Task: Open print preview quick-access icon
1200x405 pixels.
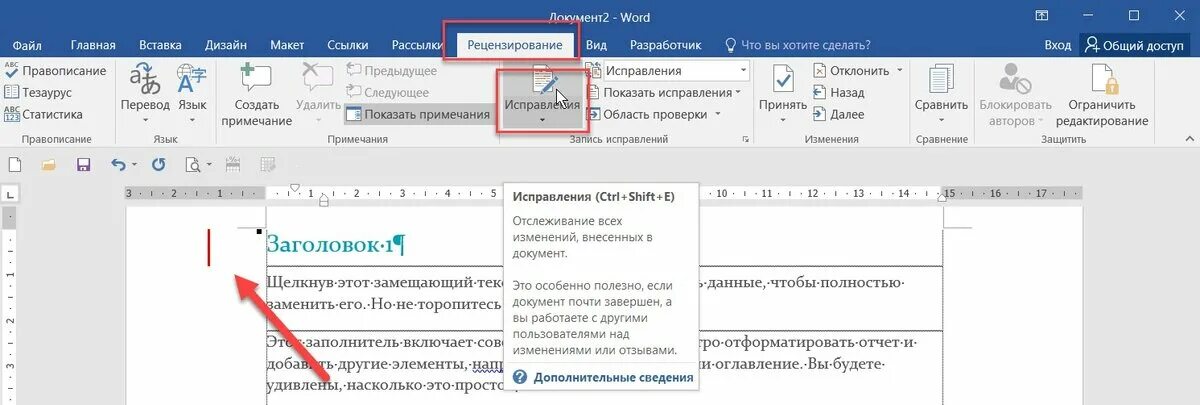Action: point(192,164)
